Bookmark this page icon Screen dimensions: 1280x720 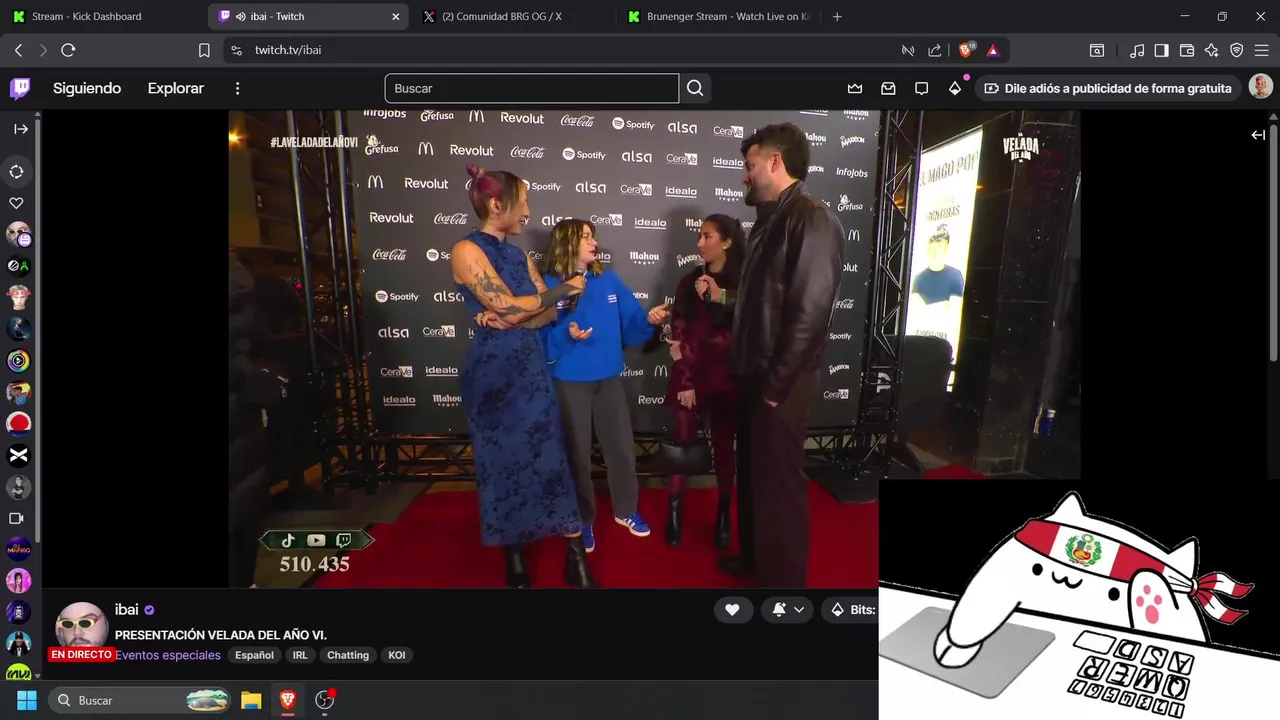[204, 50]
